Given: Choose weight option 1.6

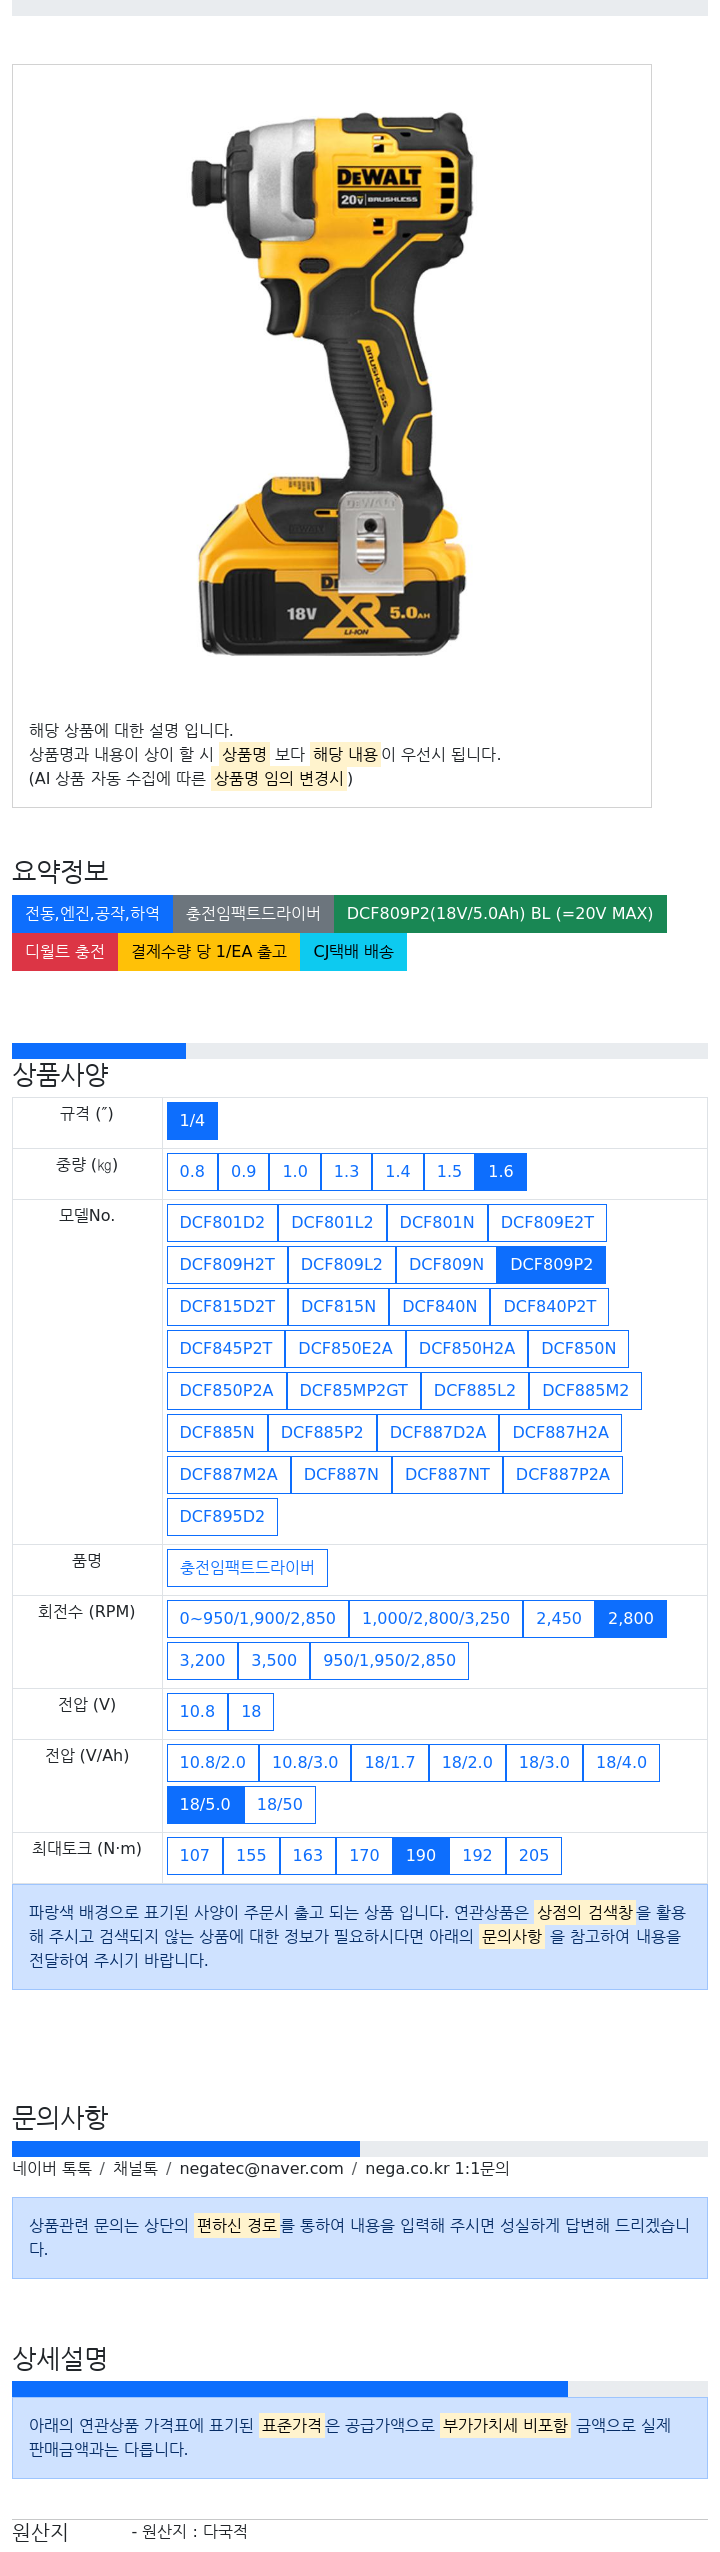Looking at the screenshot, I should point(500,1171).
